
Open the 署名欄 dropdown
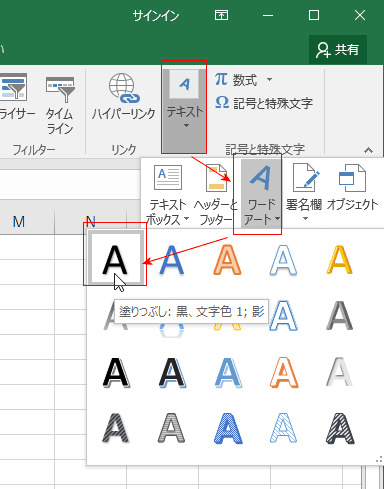pyautogui.click(x=304, y=192)
